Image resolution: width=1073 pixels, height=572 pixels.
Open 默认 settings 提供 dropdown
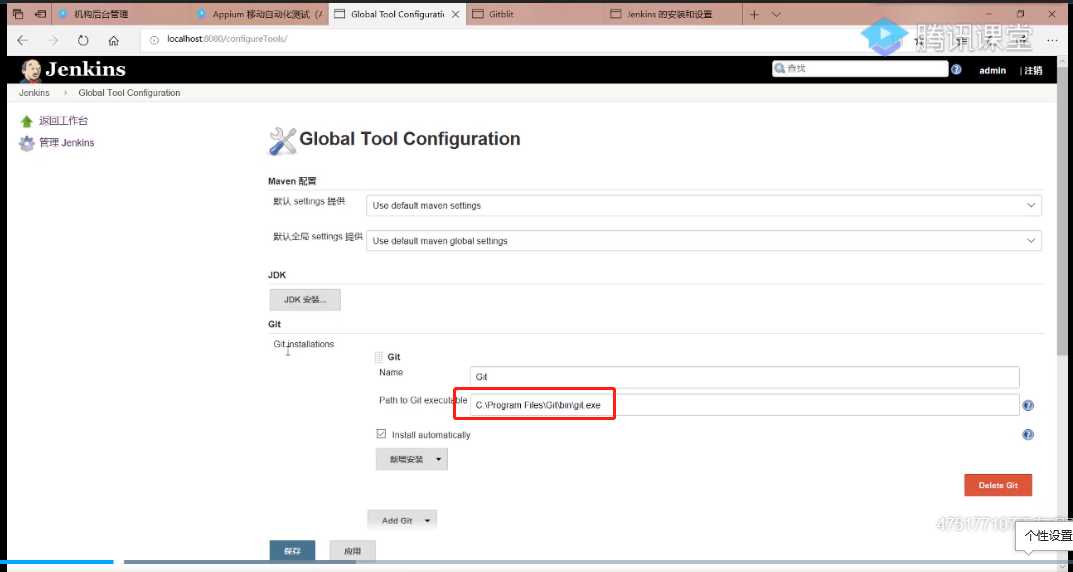703,205
